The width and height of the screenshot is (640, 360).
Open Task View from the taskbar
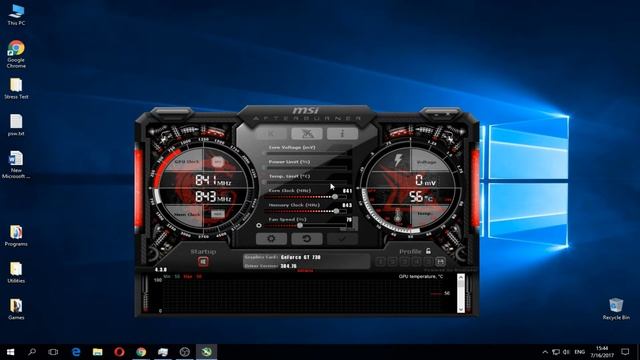[x=53, y=351]
